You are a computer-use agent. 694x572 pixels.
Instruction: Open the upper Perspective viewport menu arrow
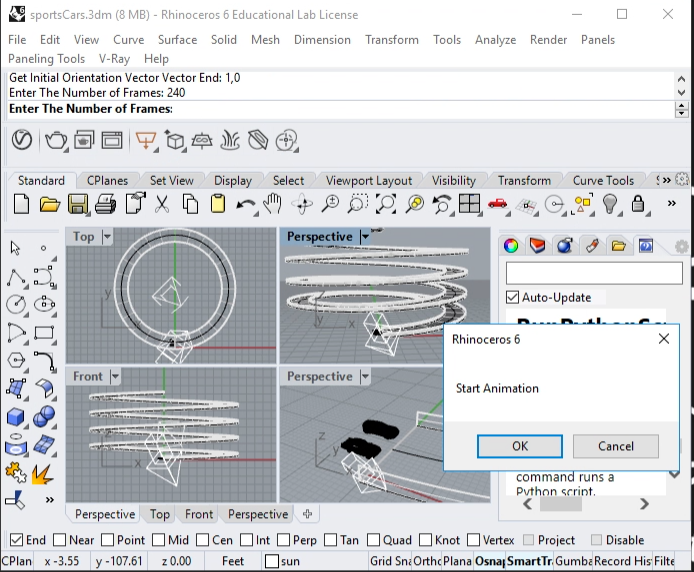tap(366, 237)
